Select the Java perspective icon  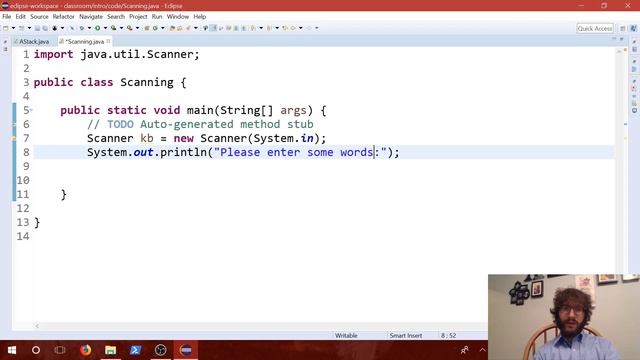click(633, 28)
